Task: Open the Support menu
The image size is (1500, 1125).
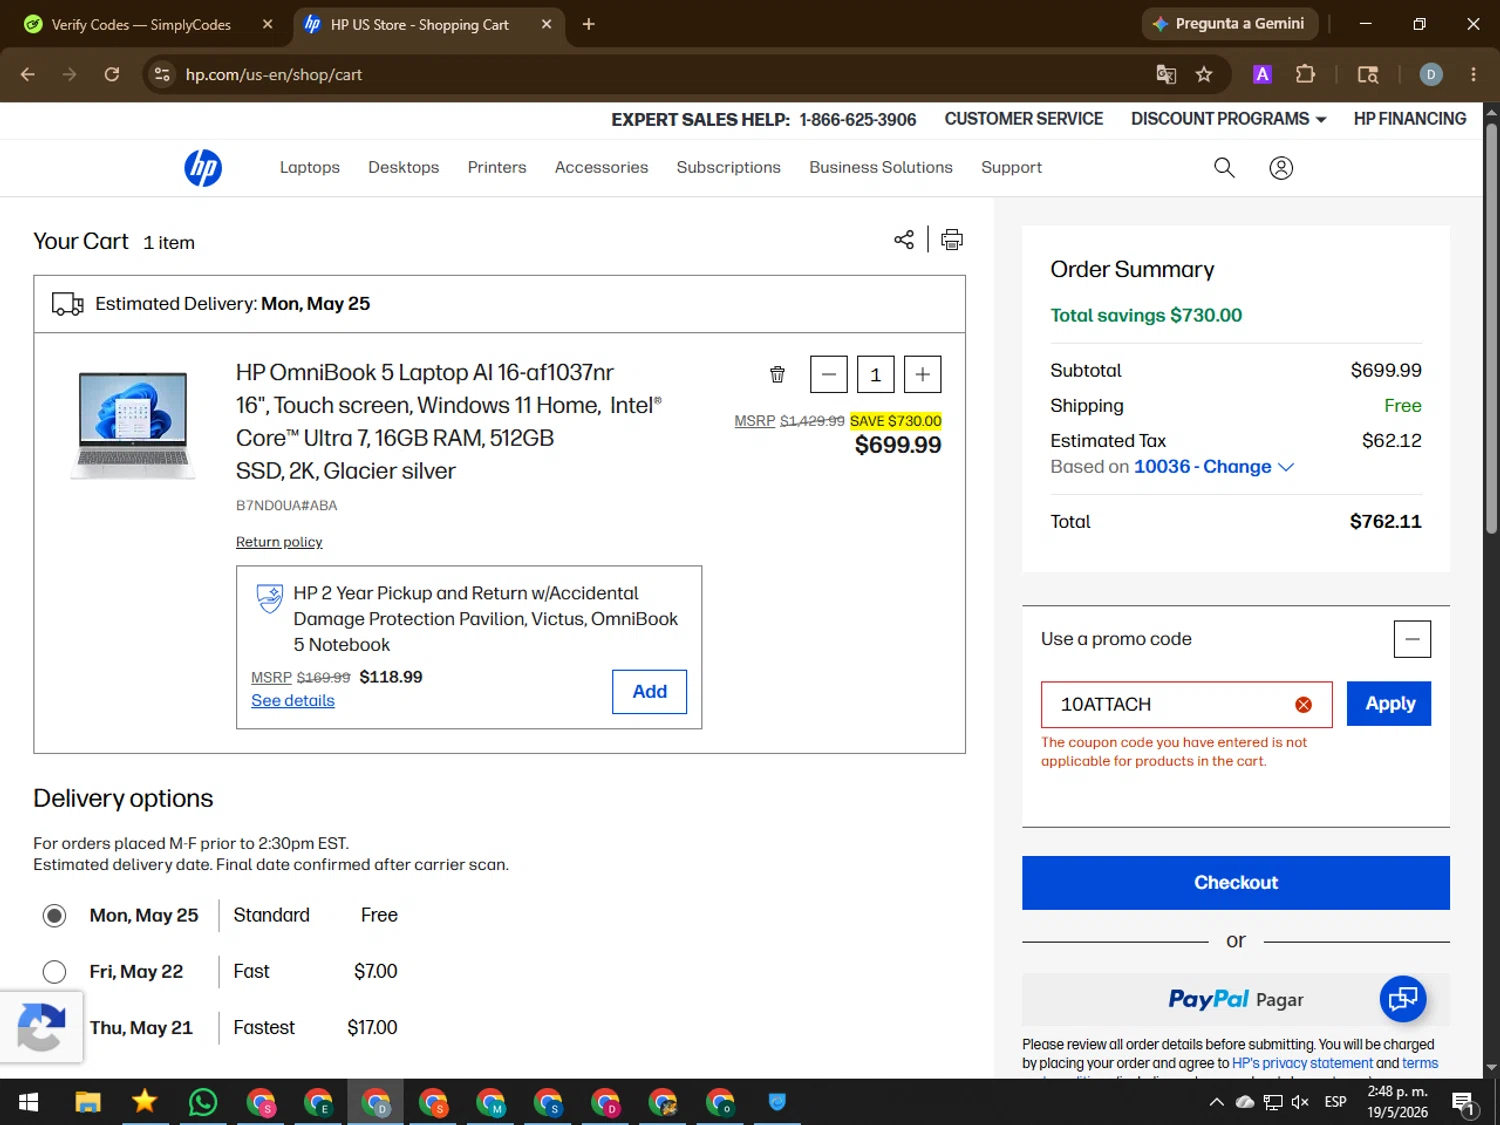Action: click(1012, 168)
